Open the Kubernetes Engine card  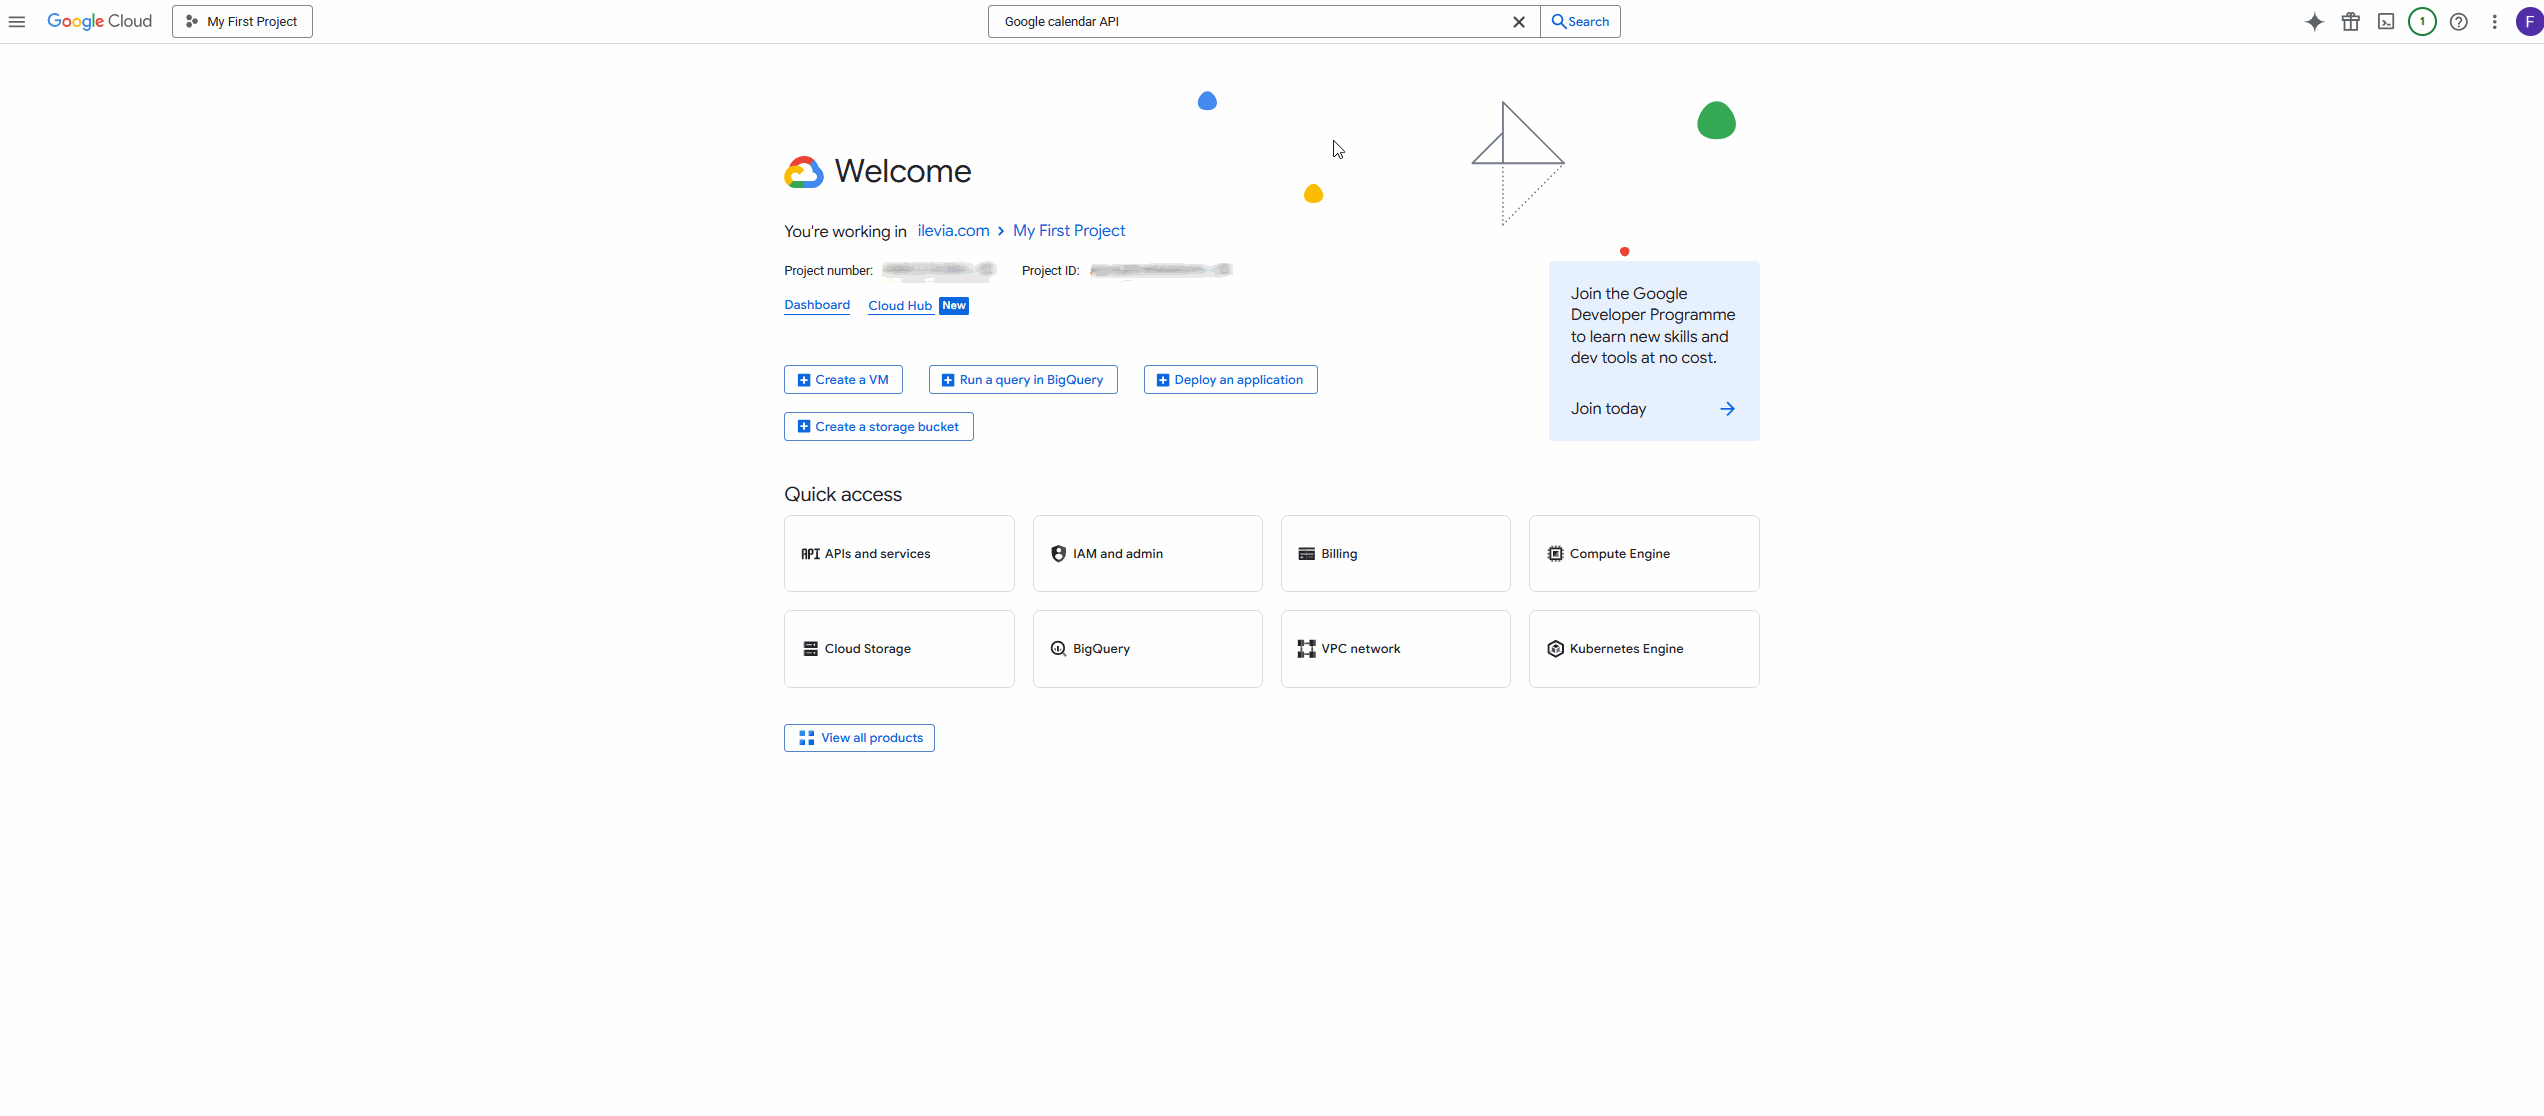click(x=1643, y=648)
